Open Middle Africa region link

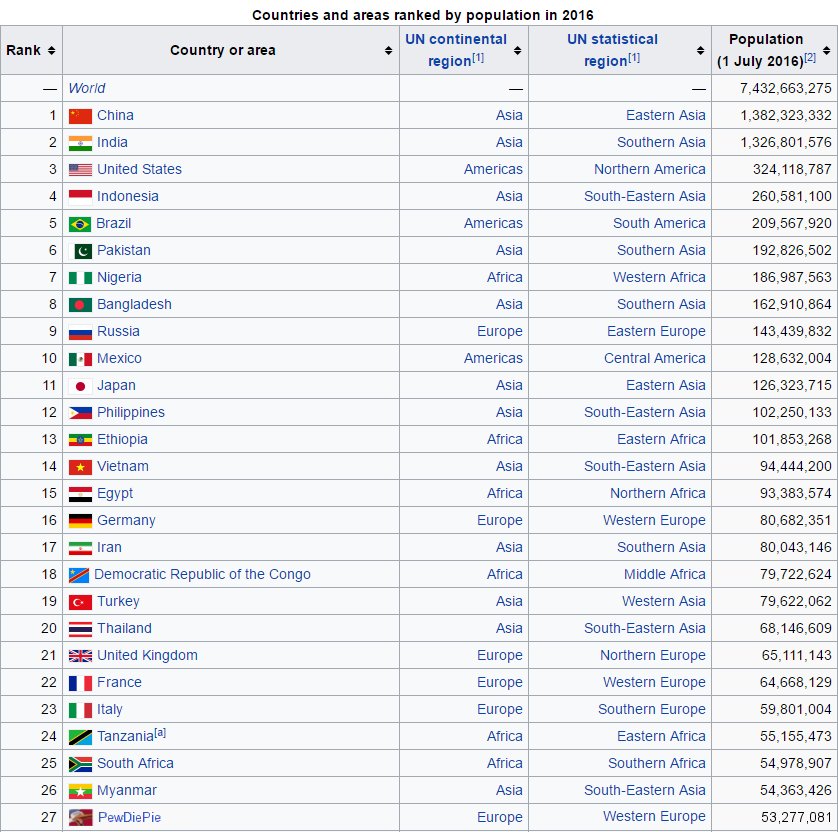[x=665, y=574]
